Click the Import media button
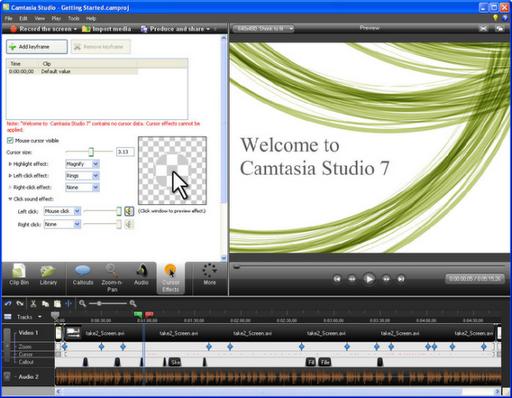Viewport: 512px width, 398px height. click(106, 29)
